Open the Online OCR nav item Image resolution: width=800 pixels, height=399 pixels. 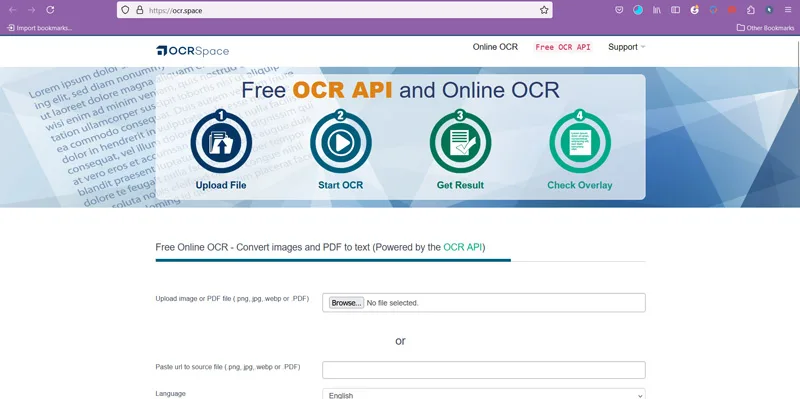(x=495, y=47)
